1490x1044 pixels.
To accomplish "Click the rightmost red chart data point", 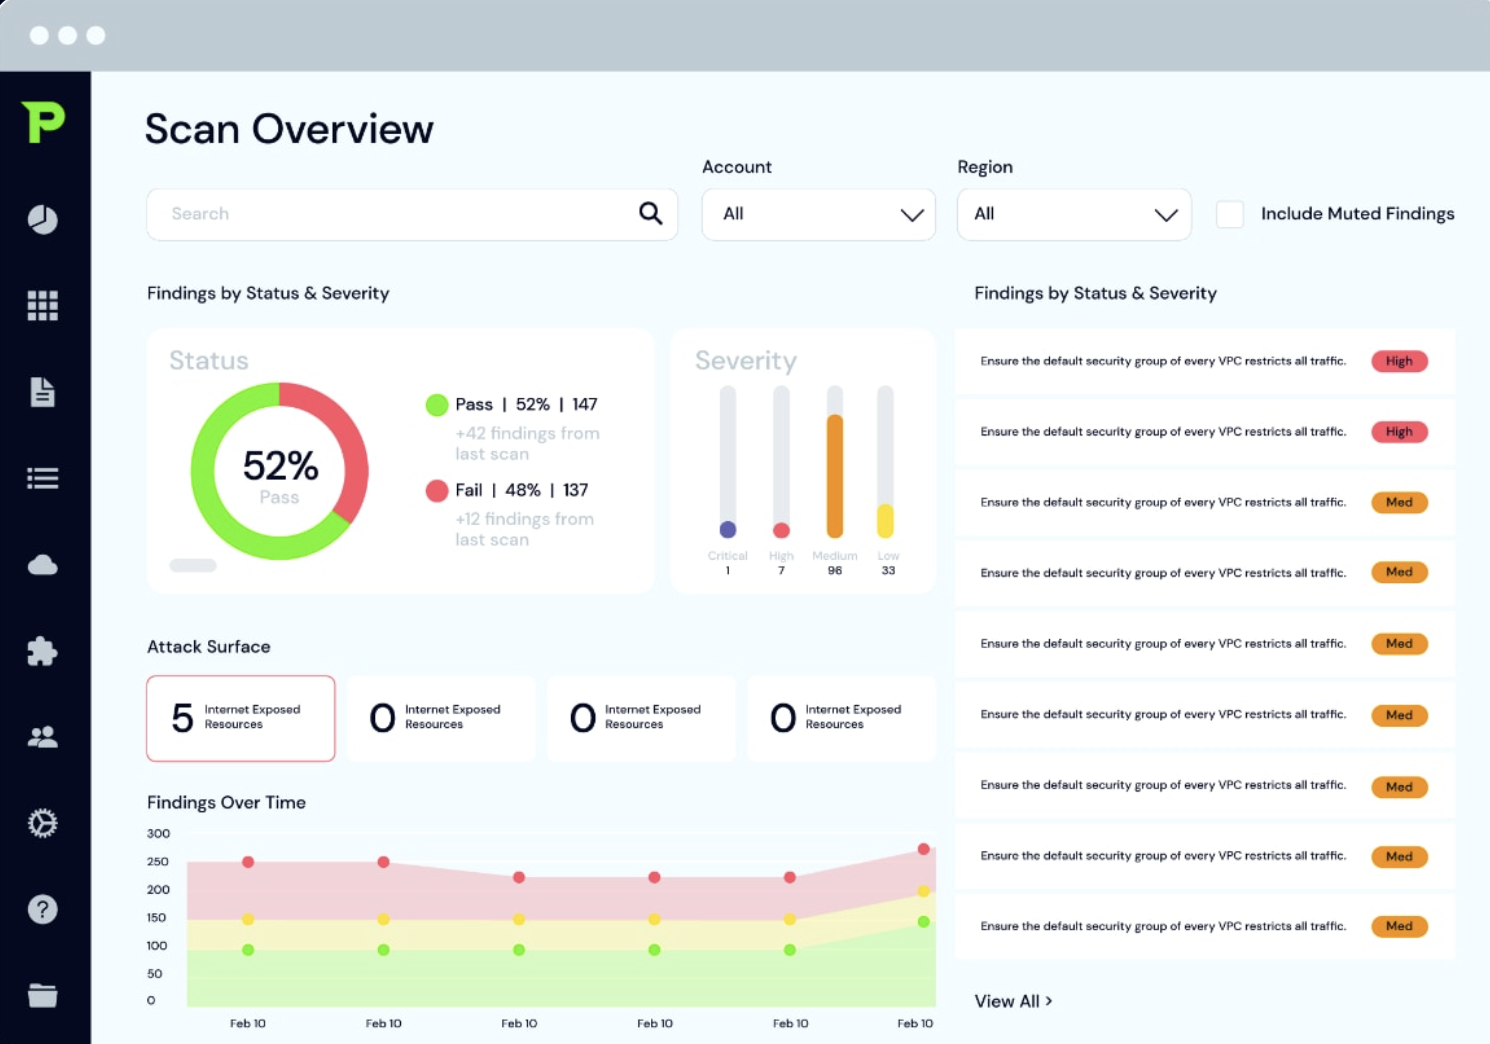I will point(924,849).
